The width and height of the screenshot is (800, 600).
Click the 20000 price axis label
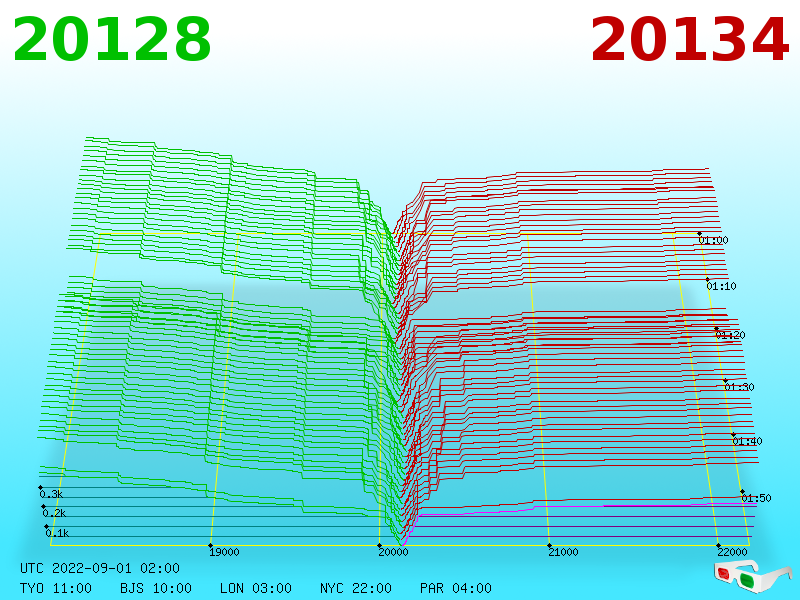393,552
